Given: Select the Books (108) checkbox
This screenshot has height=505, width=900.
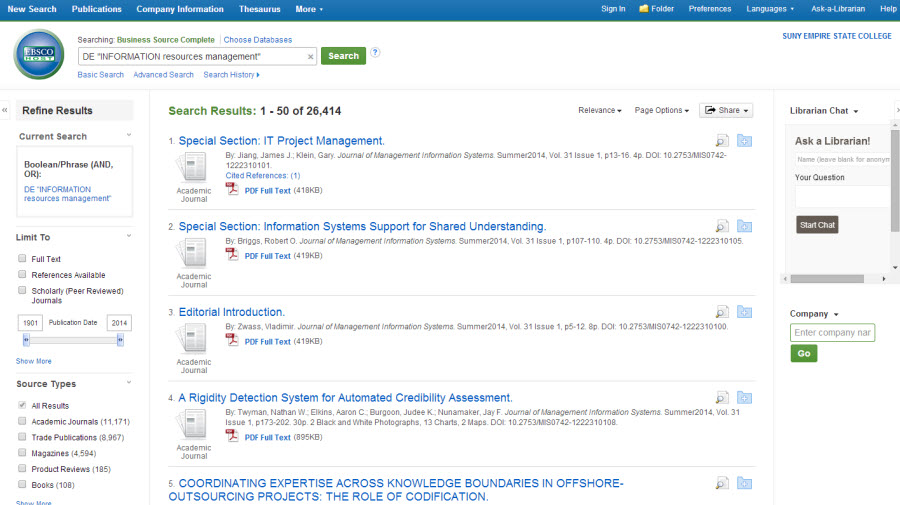Looking at the screenshot, I should click(22, 484).
